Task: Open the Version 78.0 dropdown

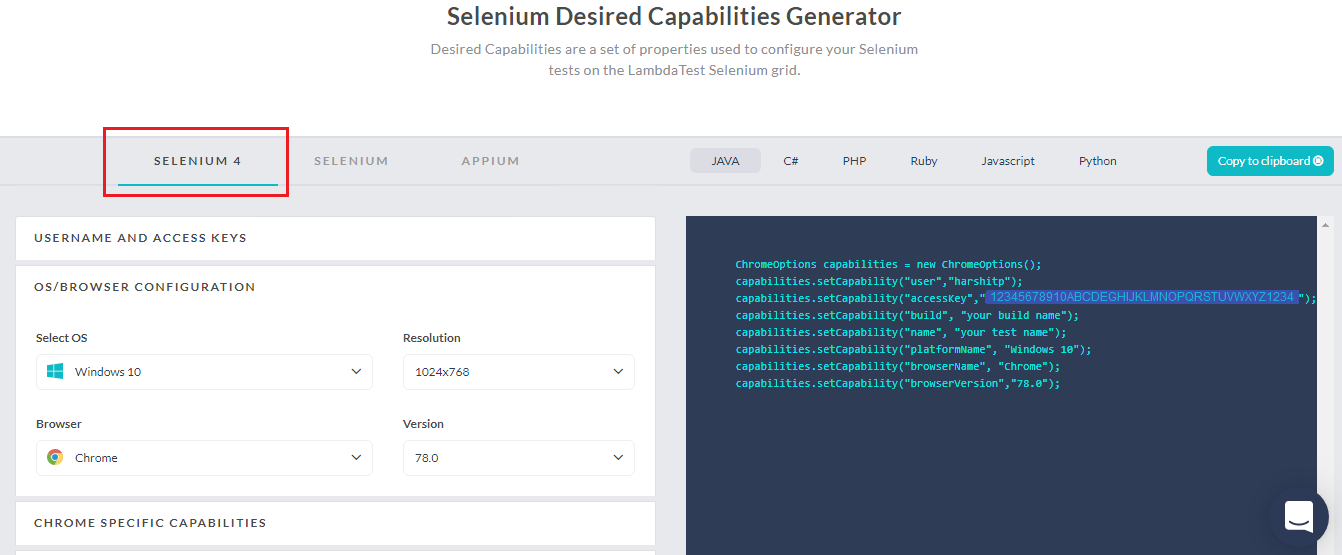Action: click(x=518, y=458)
